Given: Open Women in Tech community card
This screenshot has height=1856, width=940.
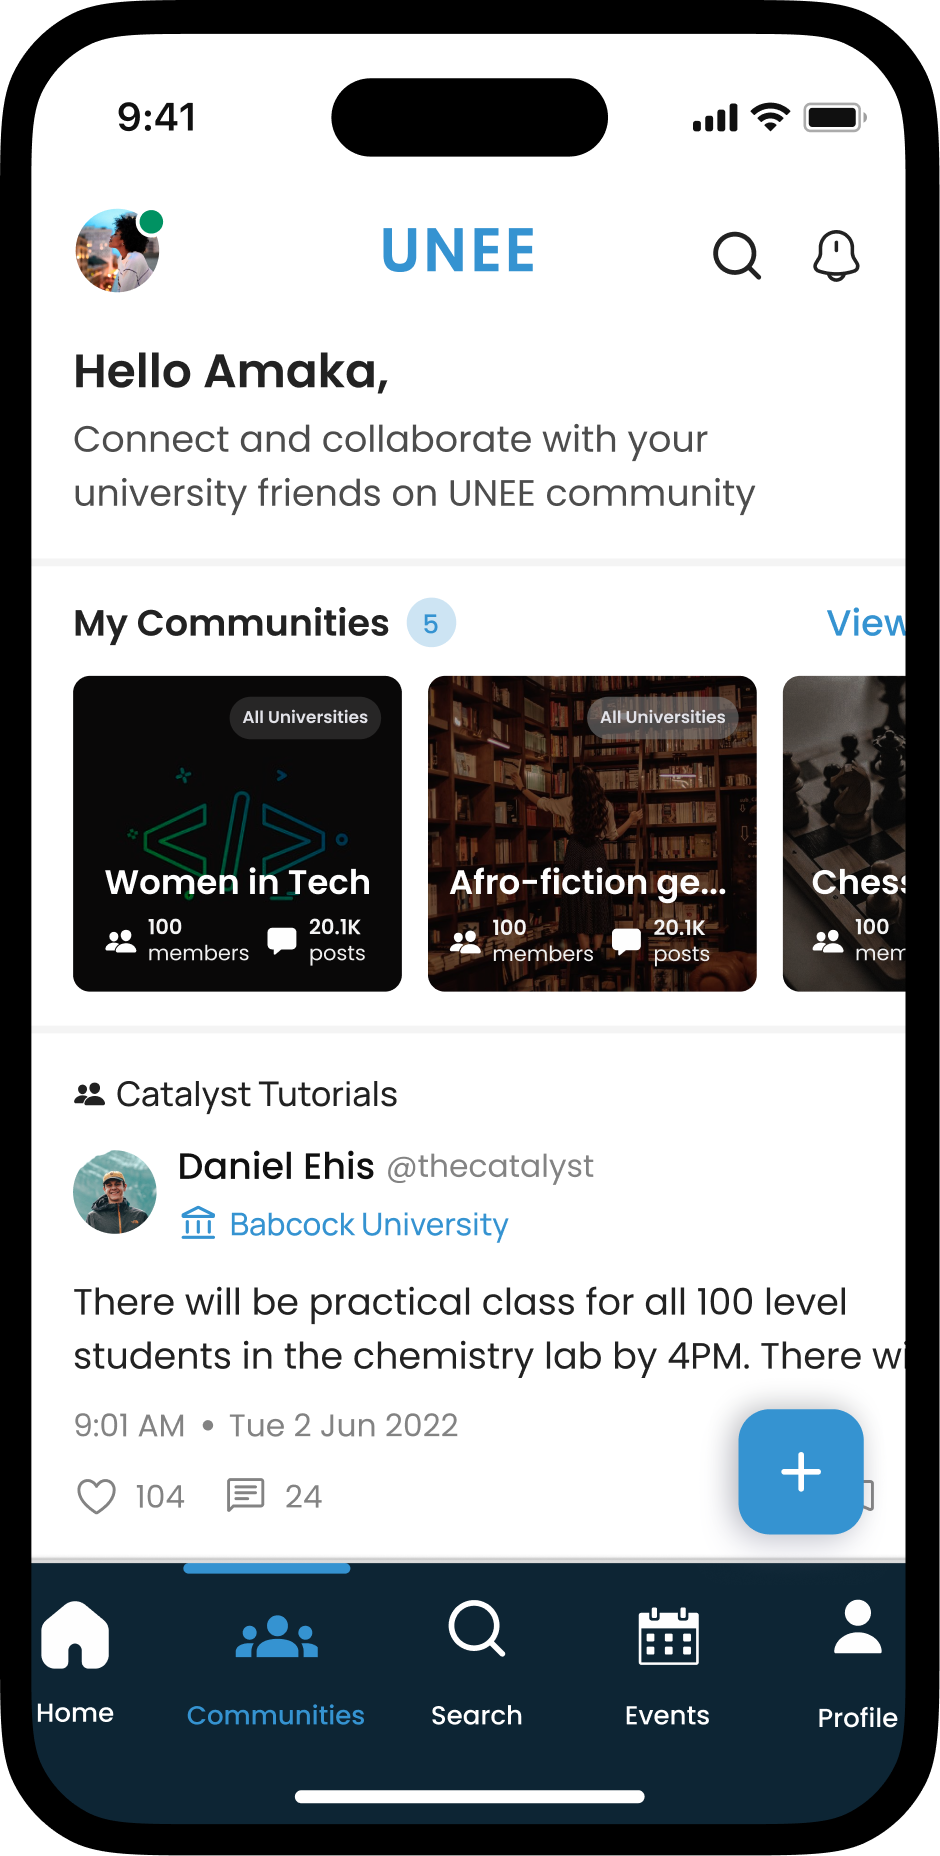Looking at the screenshot, I should (x=237, y=833).
